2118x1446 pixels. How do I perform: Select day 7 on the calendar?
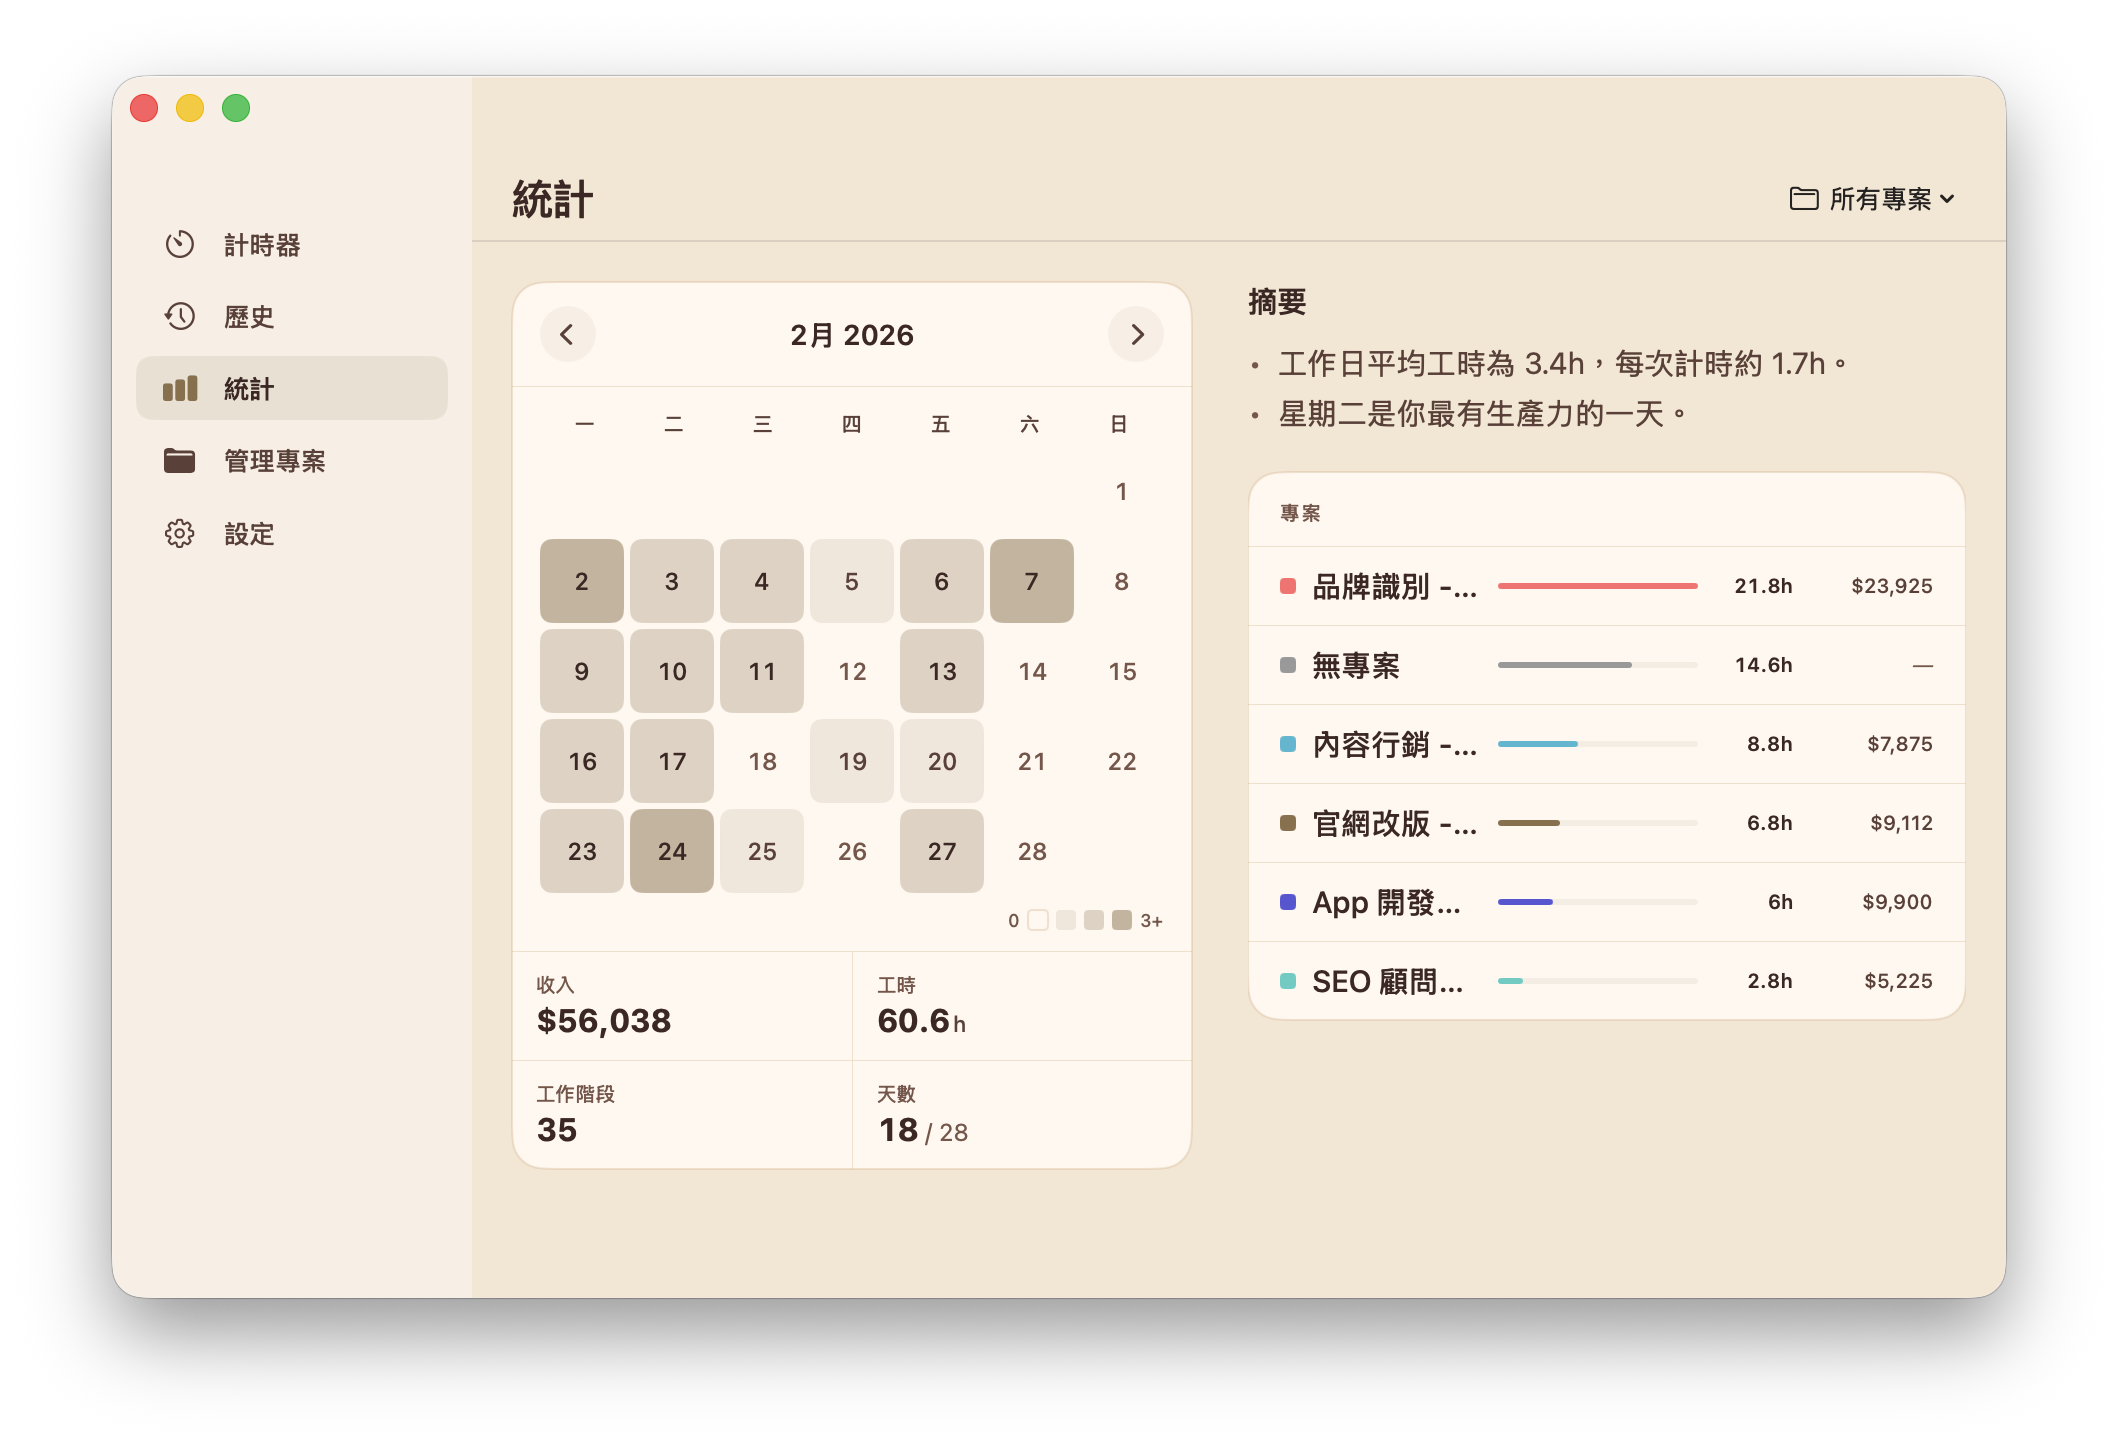click(x=1031, y=581)
